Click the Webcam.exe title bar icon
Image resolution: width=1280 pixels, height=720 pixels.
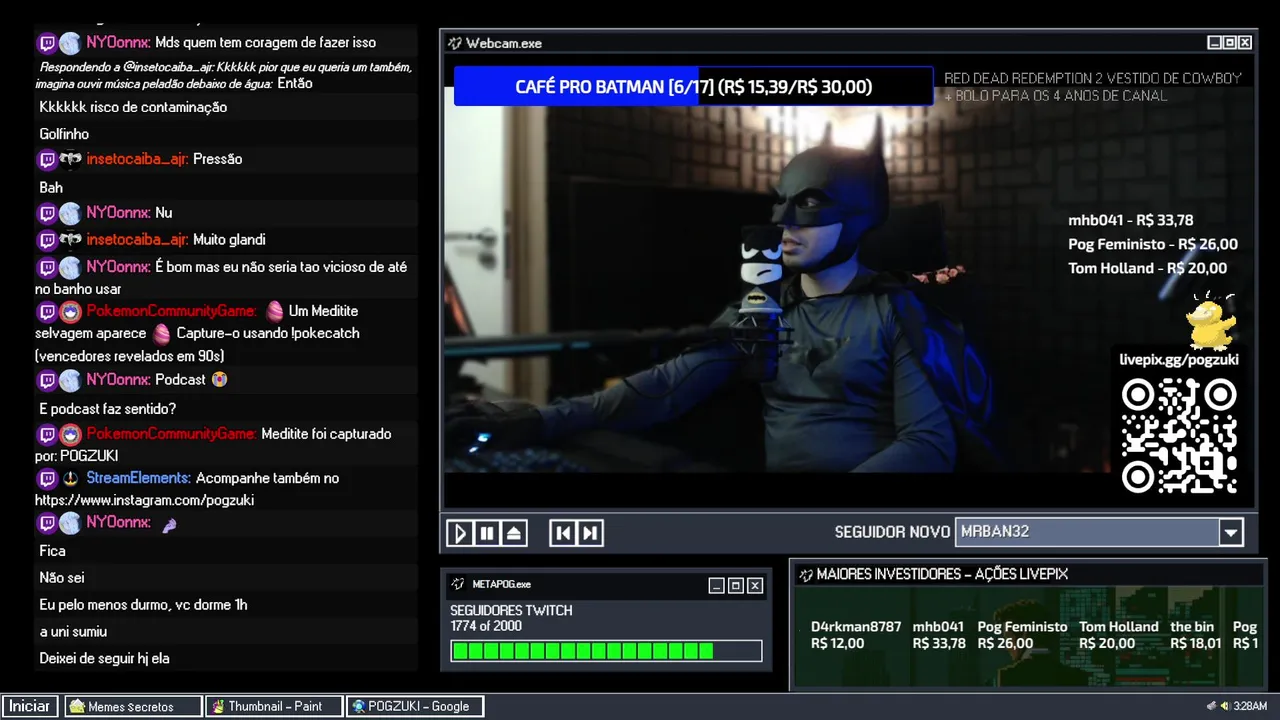tap(455, 43)
